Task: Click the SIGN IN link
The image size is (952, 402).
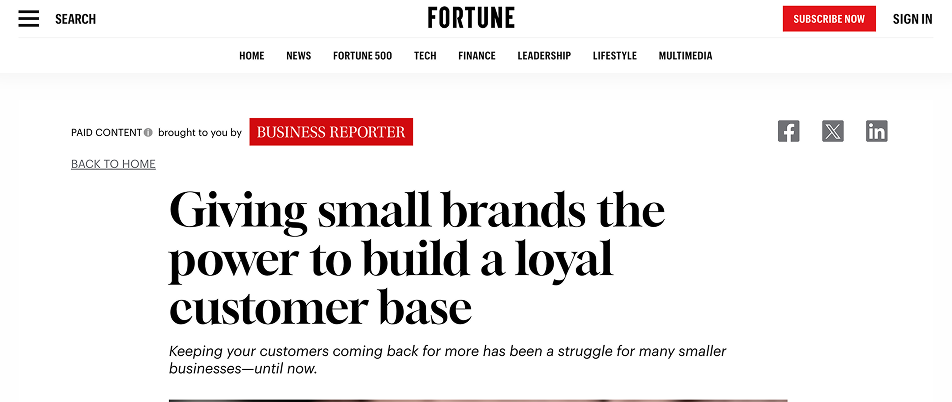Action: tap(912, 19)
